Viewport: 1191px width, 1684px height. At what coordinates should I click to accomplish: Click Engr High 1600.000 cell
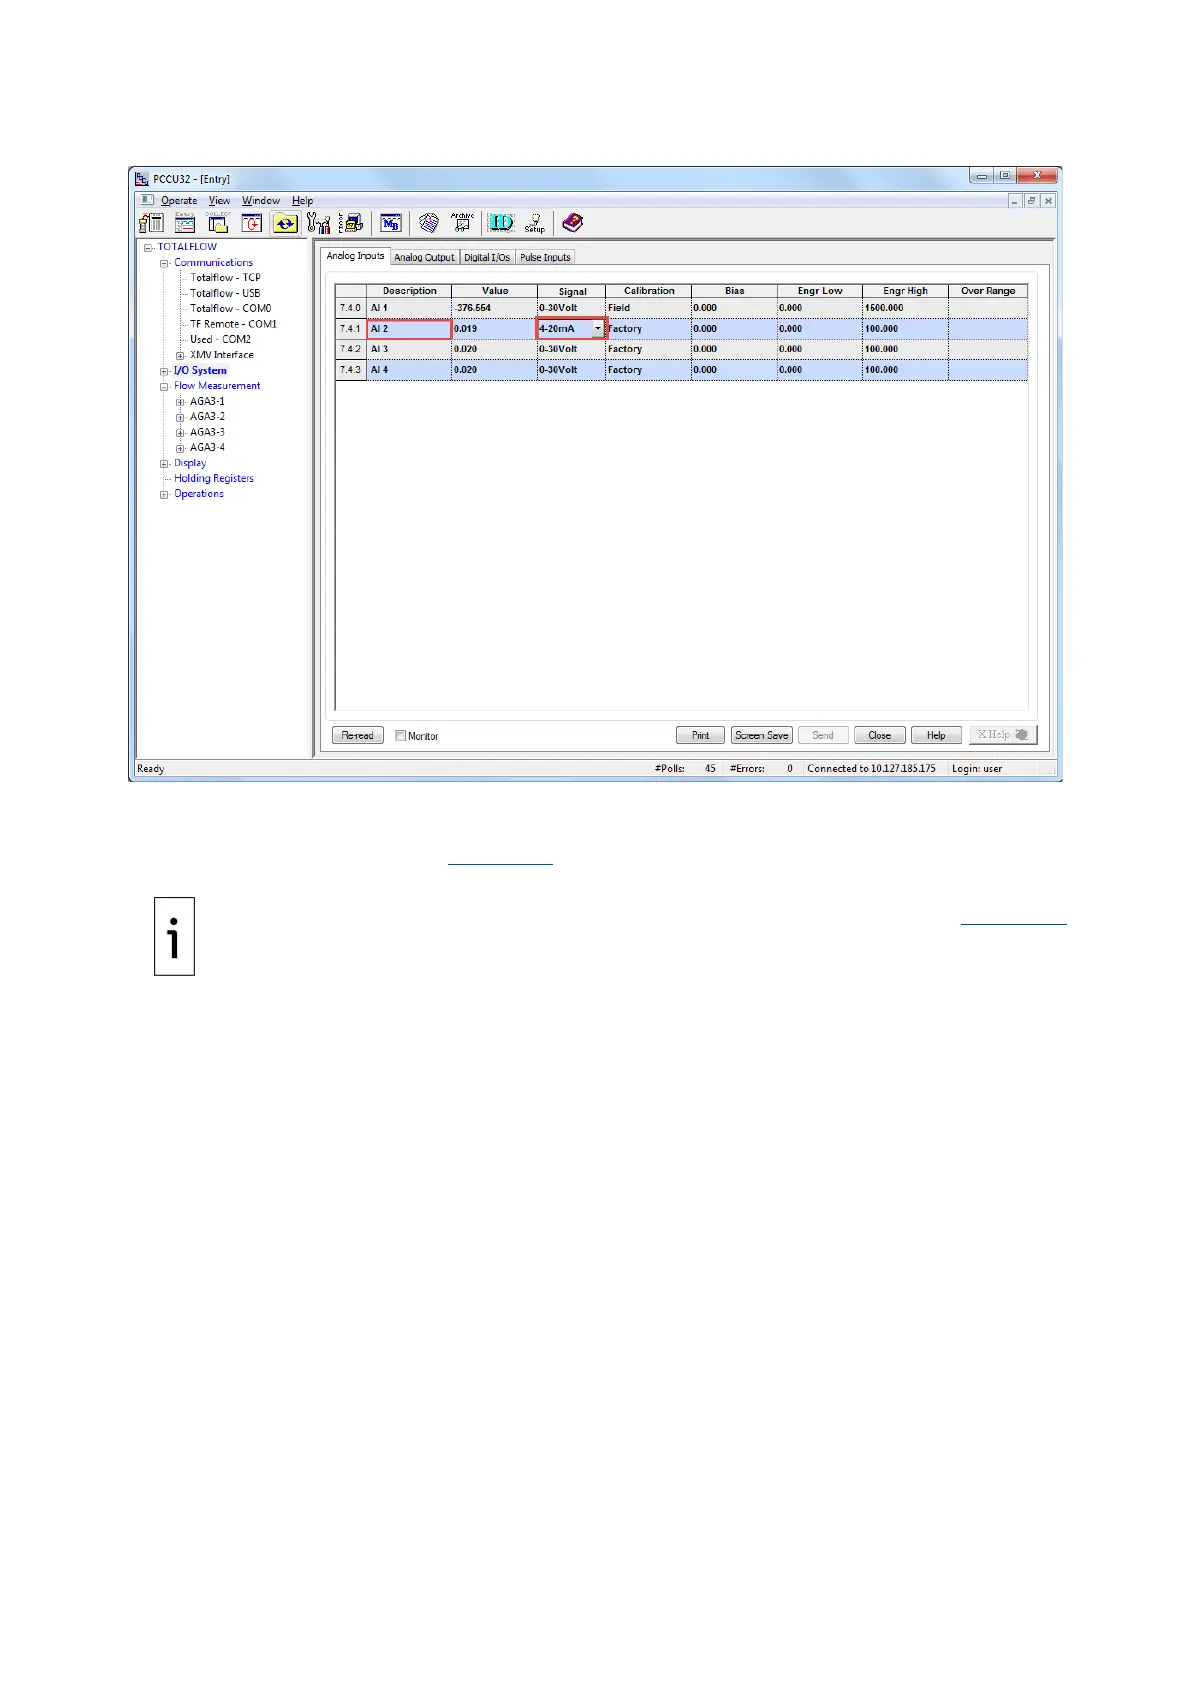(x=905, y=308)
